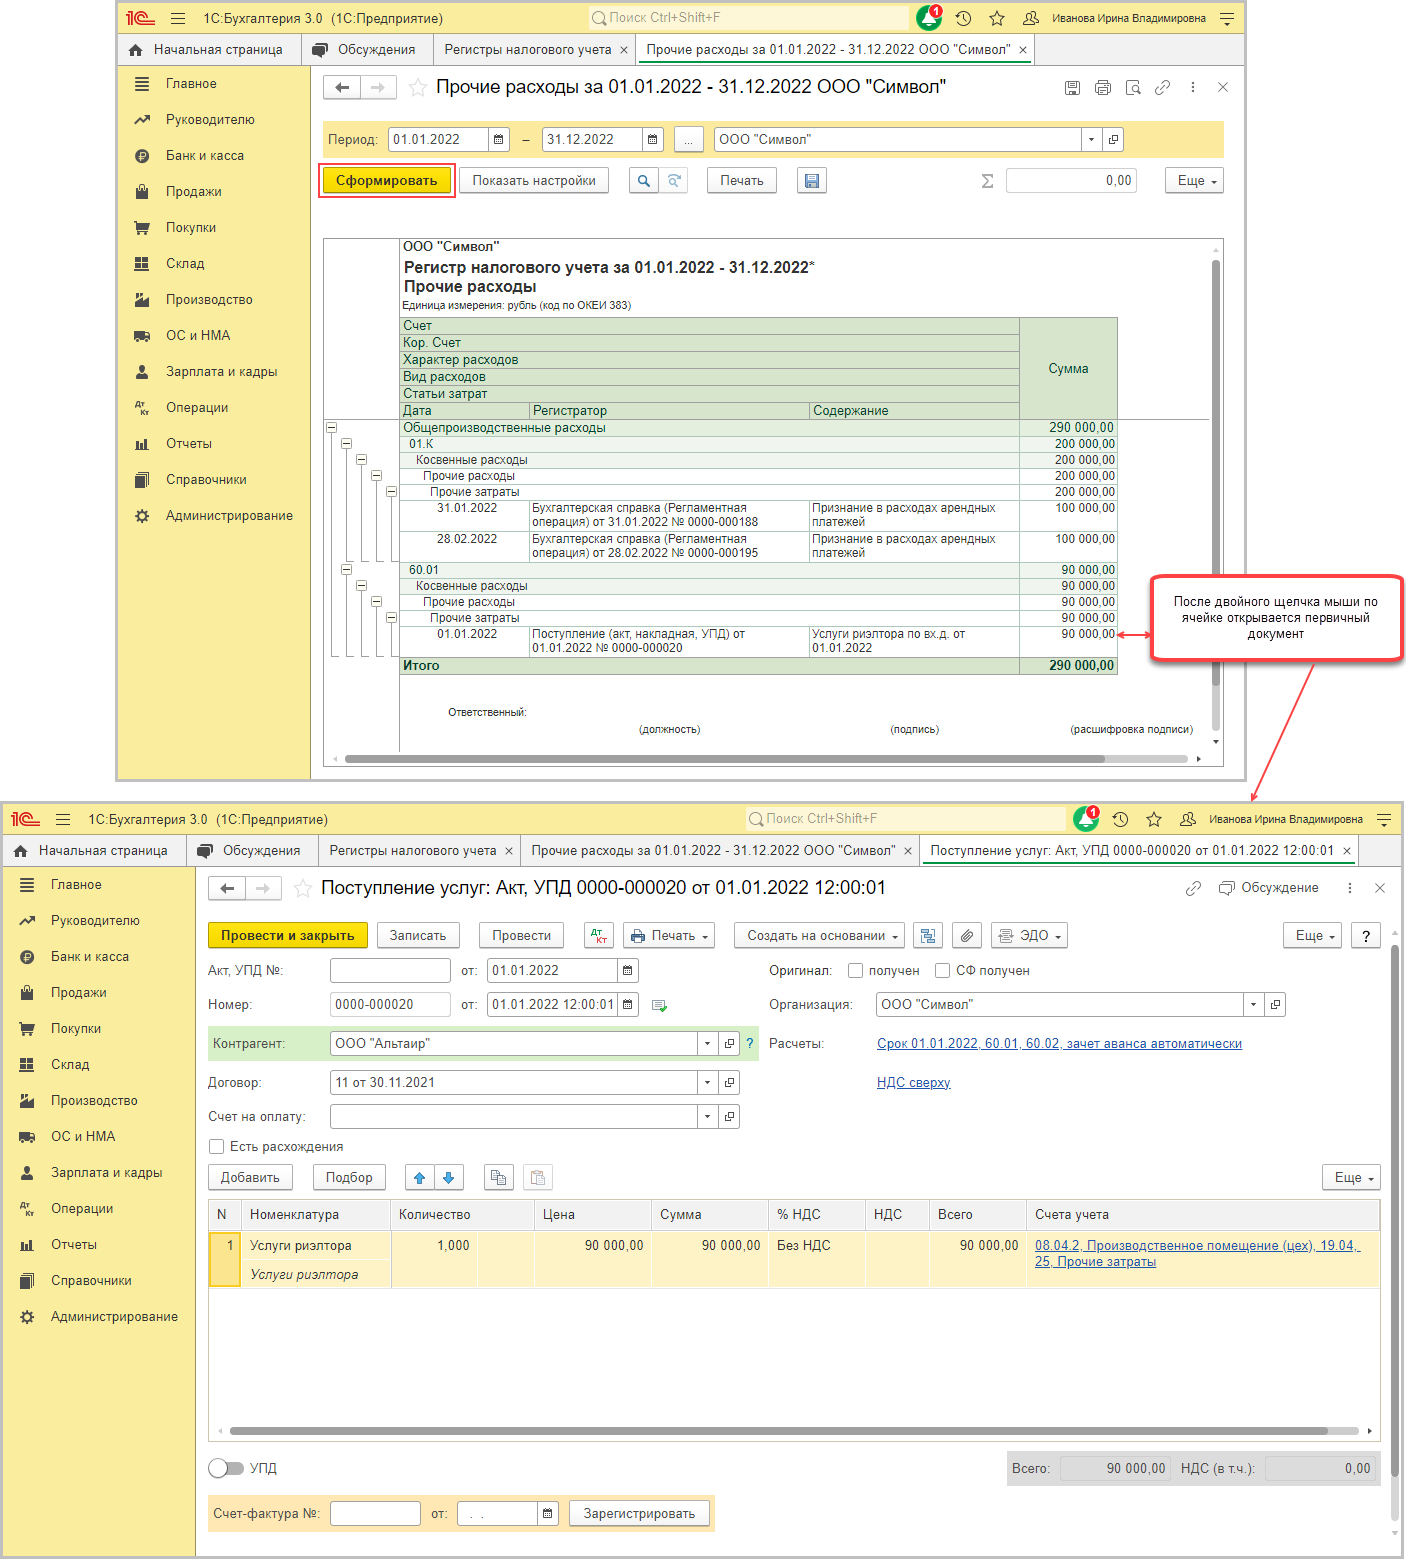Click the report's vertical scrollbar
Viewport: 1406px width, 1559px height.
tap(1216, 473)
